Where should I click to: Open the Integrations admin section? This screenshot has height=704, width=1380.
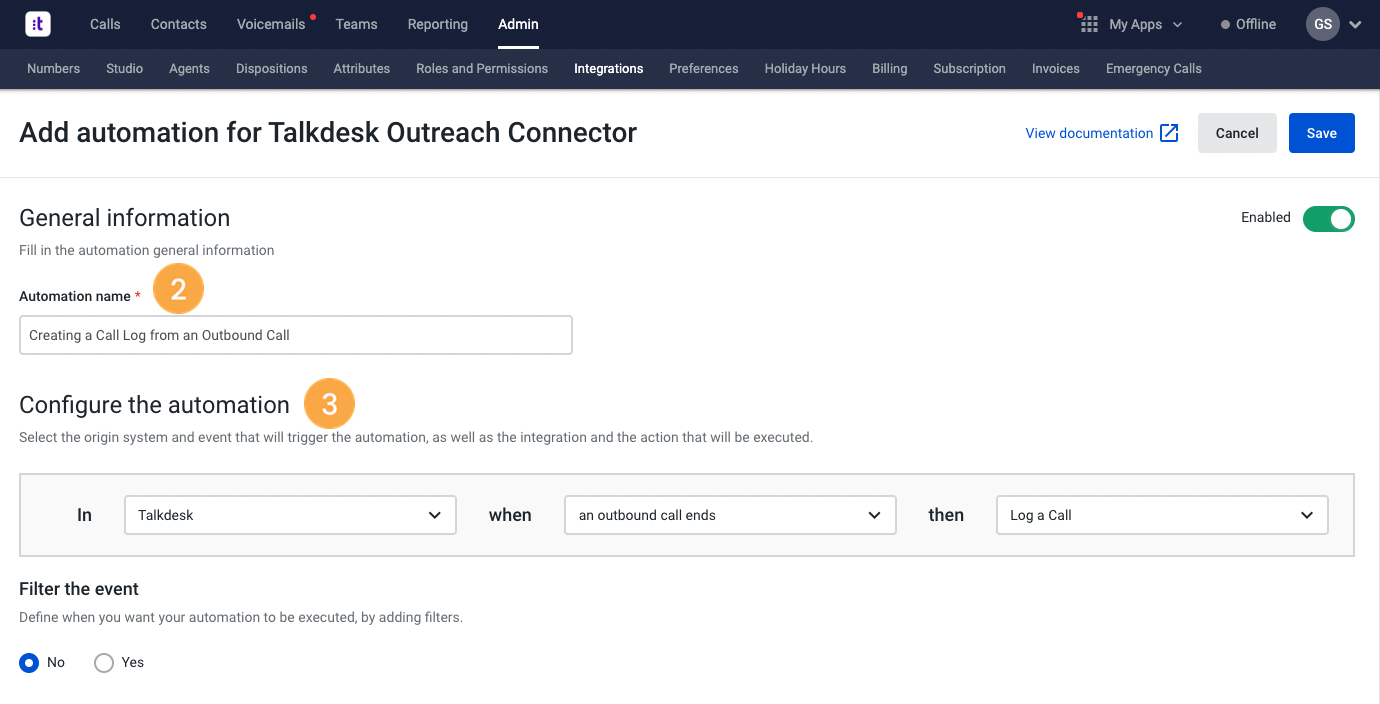click(609, 69)
